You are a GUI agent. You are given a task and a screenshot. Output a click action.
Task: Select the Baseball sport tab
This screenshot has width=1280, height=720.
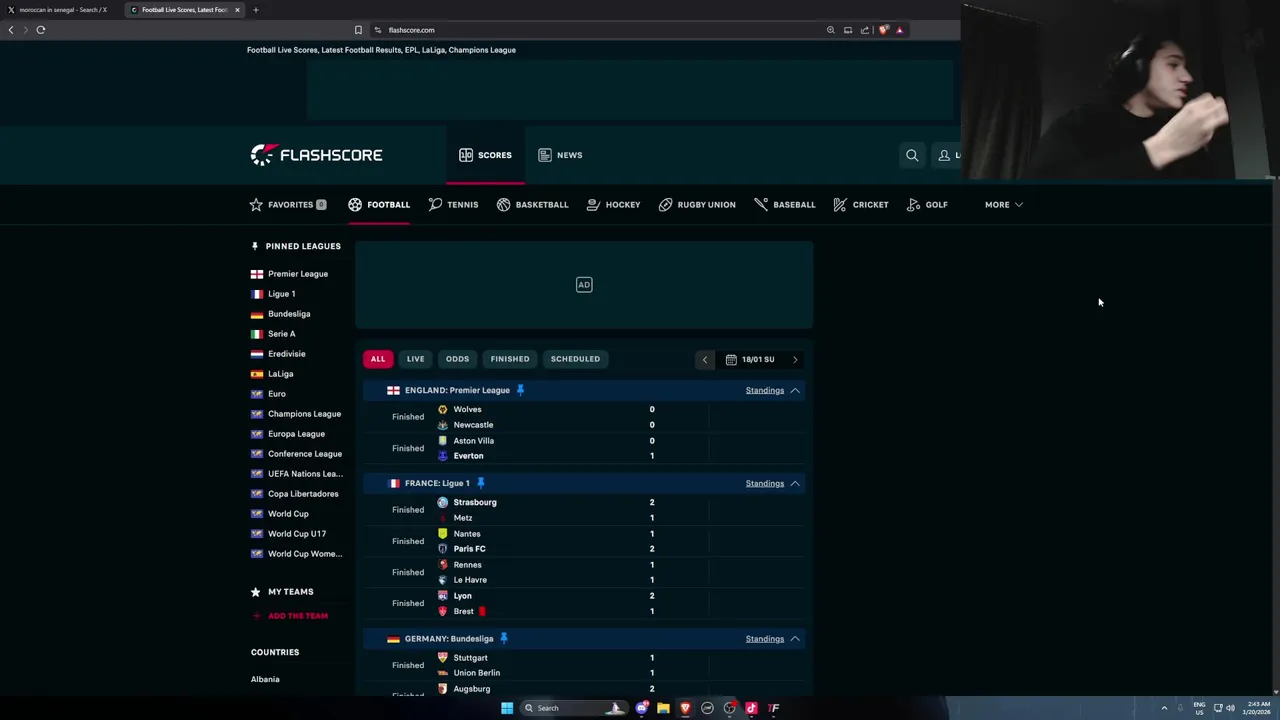[784, 204]
